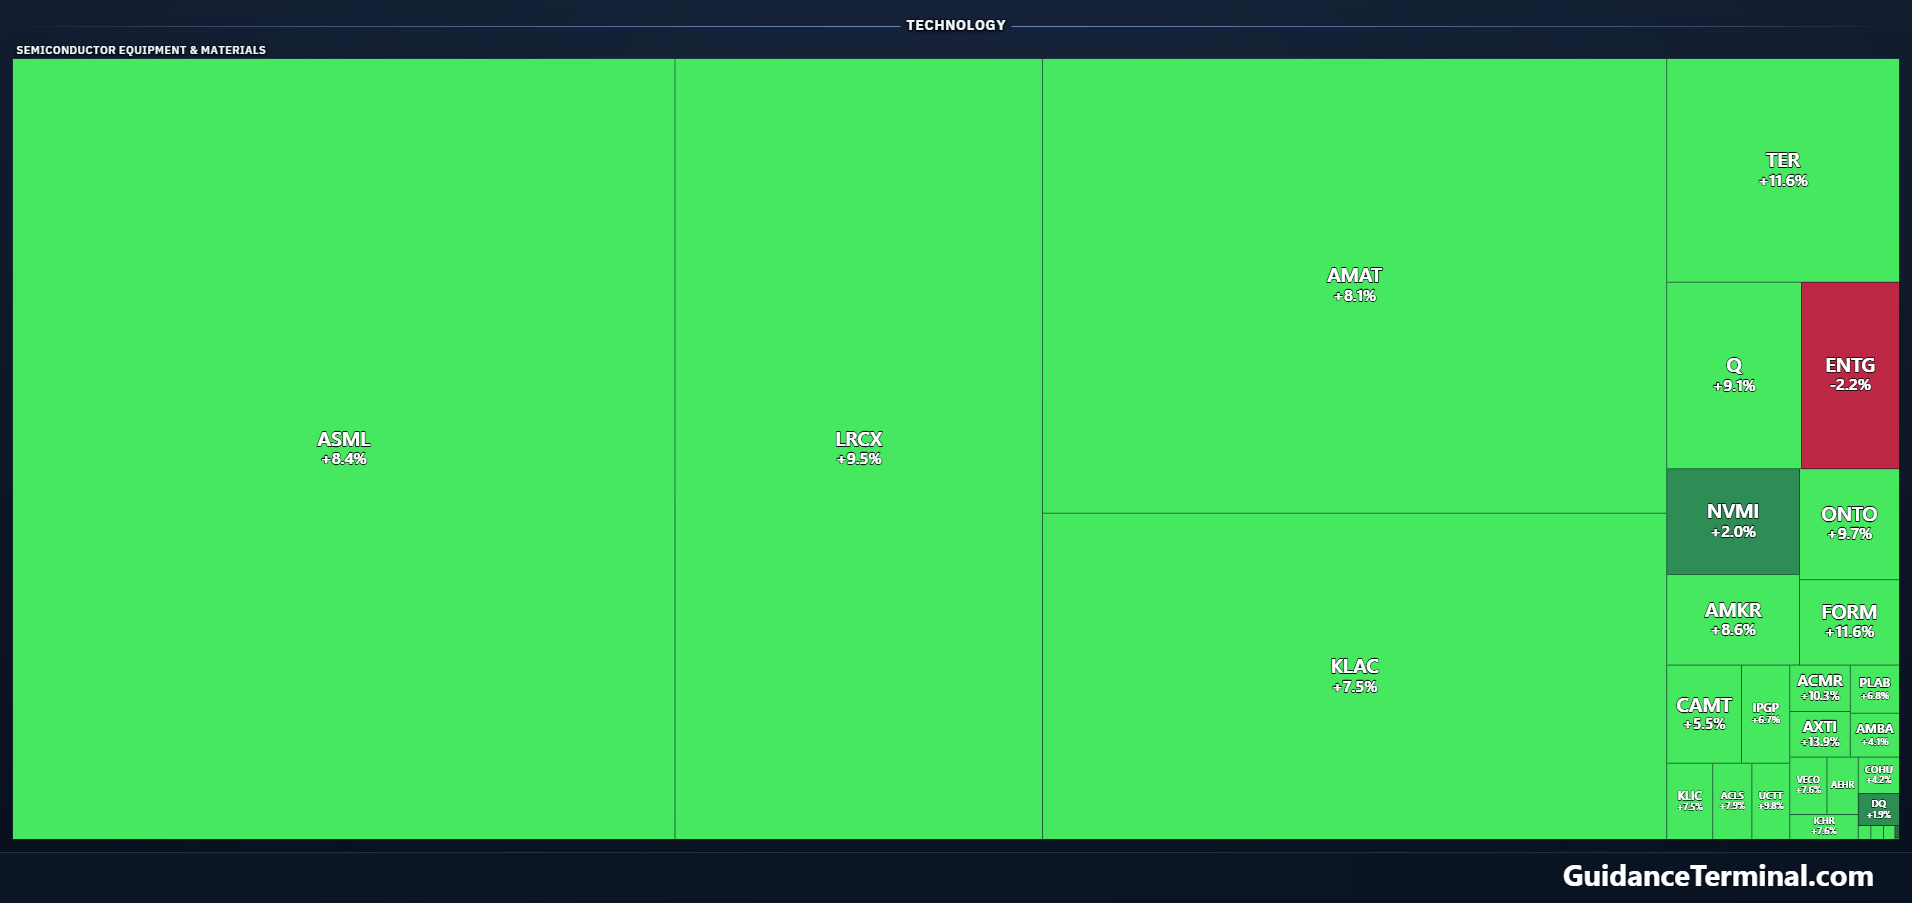
Task: Select the KLAC tile in the treemap
Action: coord(1354,676)
